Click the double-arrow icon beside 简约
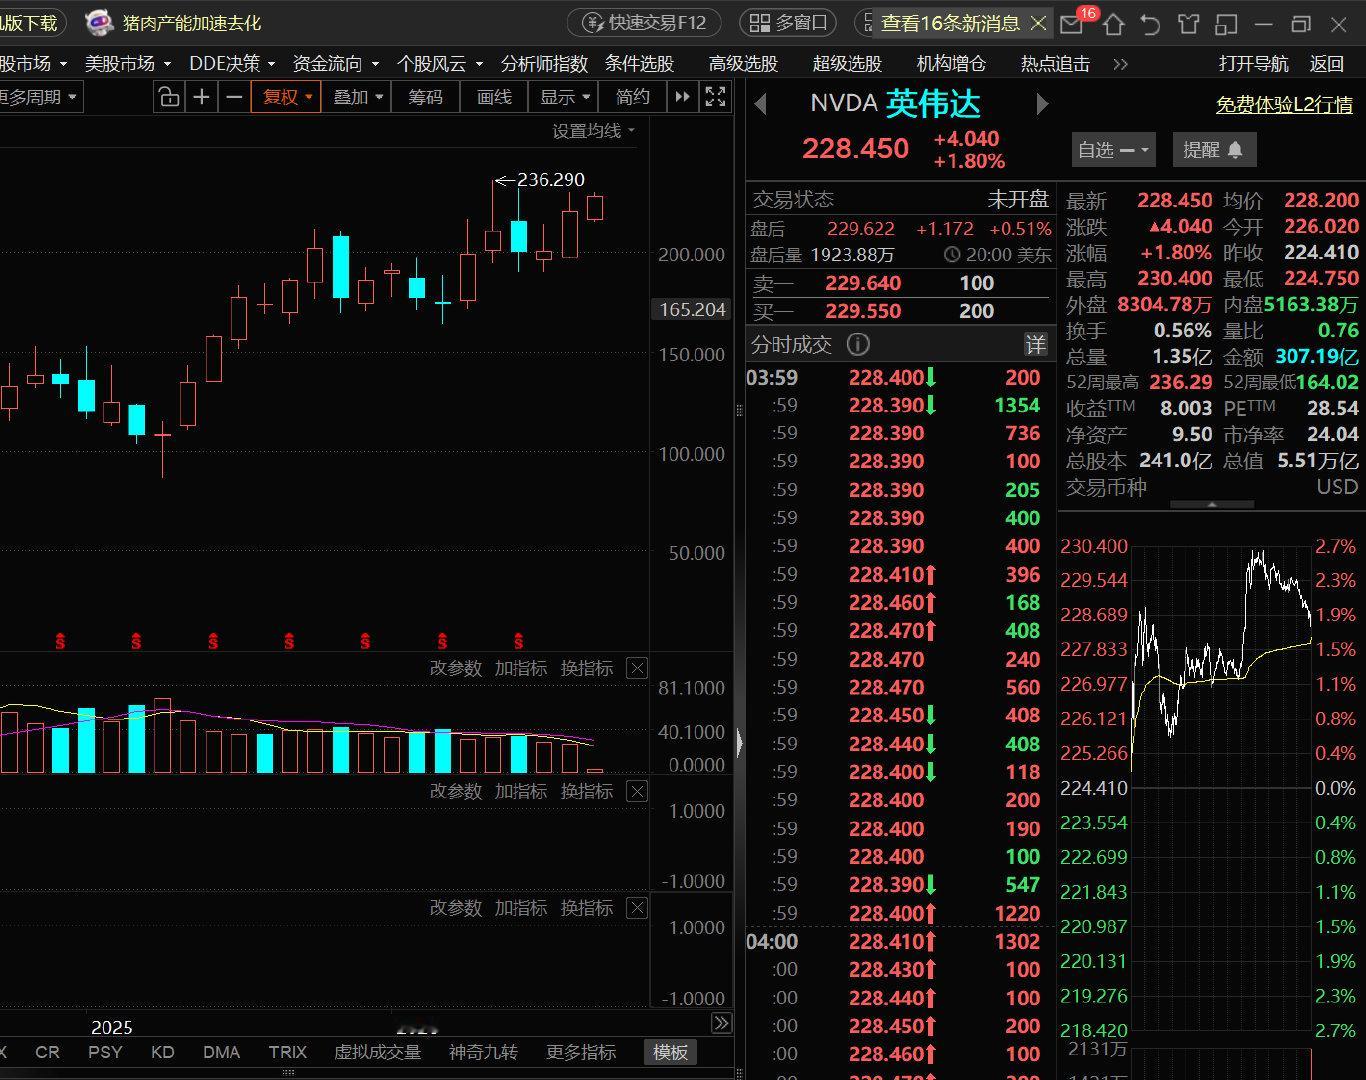 pyautogui.click(x=683, y=97)
